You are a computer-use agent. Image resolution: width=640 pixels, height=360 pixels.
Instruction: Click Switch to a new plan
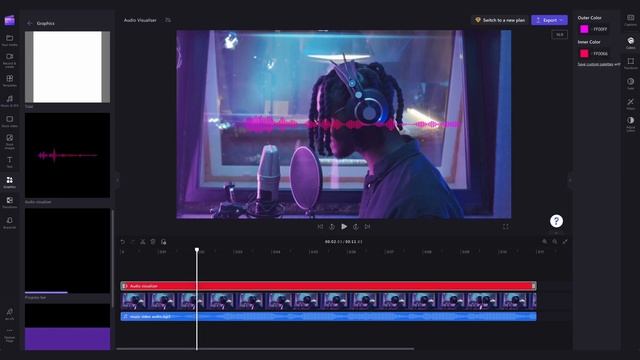(x=500, y=20)
